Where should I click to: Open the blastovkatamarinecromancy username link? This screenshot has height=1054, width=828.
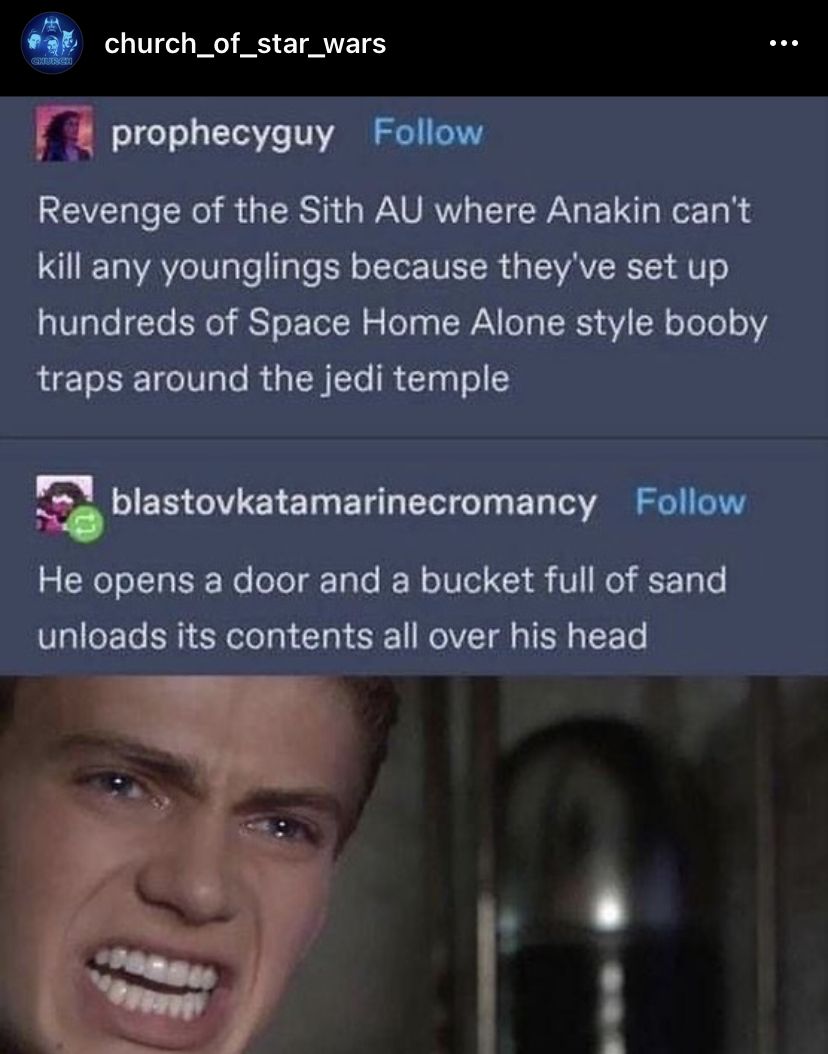click(x=354, y=503)
